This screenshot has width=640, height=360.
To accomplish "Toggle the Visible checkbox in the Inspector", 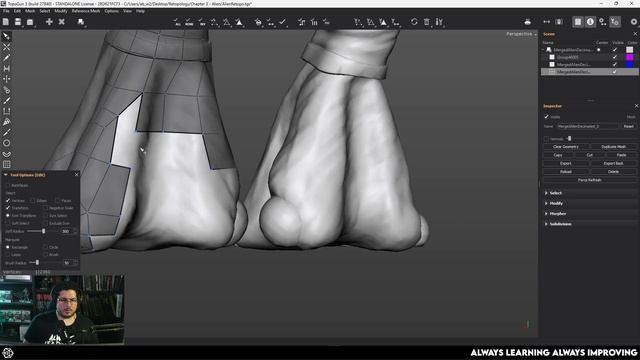I will pyautogui.click(x=547, y=117).
